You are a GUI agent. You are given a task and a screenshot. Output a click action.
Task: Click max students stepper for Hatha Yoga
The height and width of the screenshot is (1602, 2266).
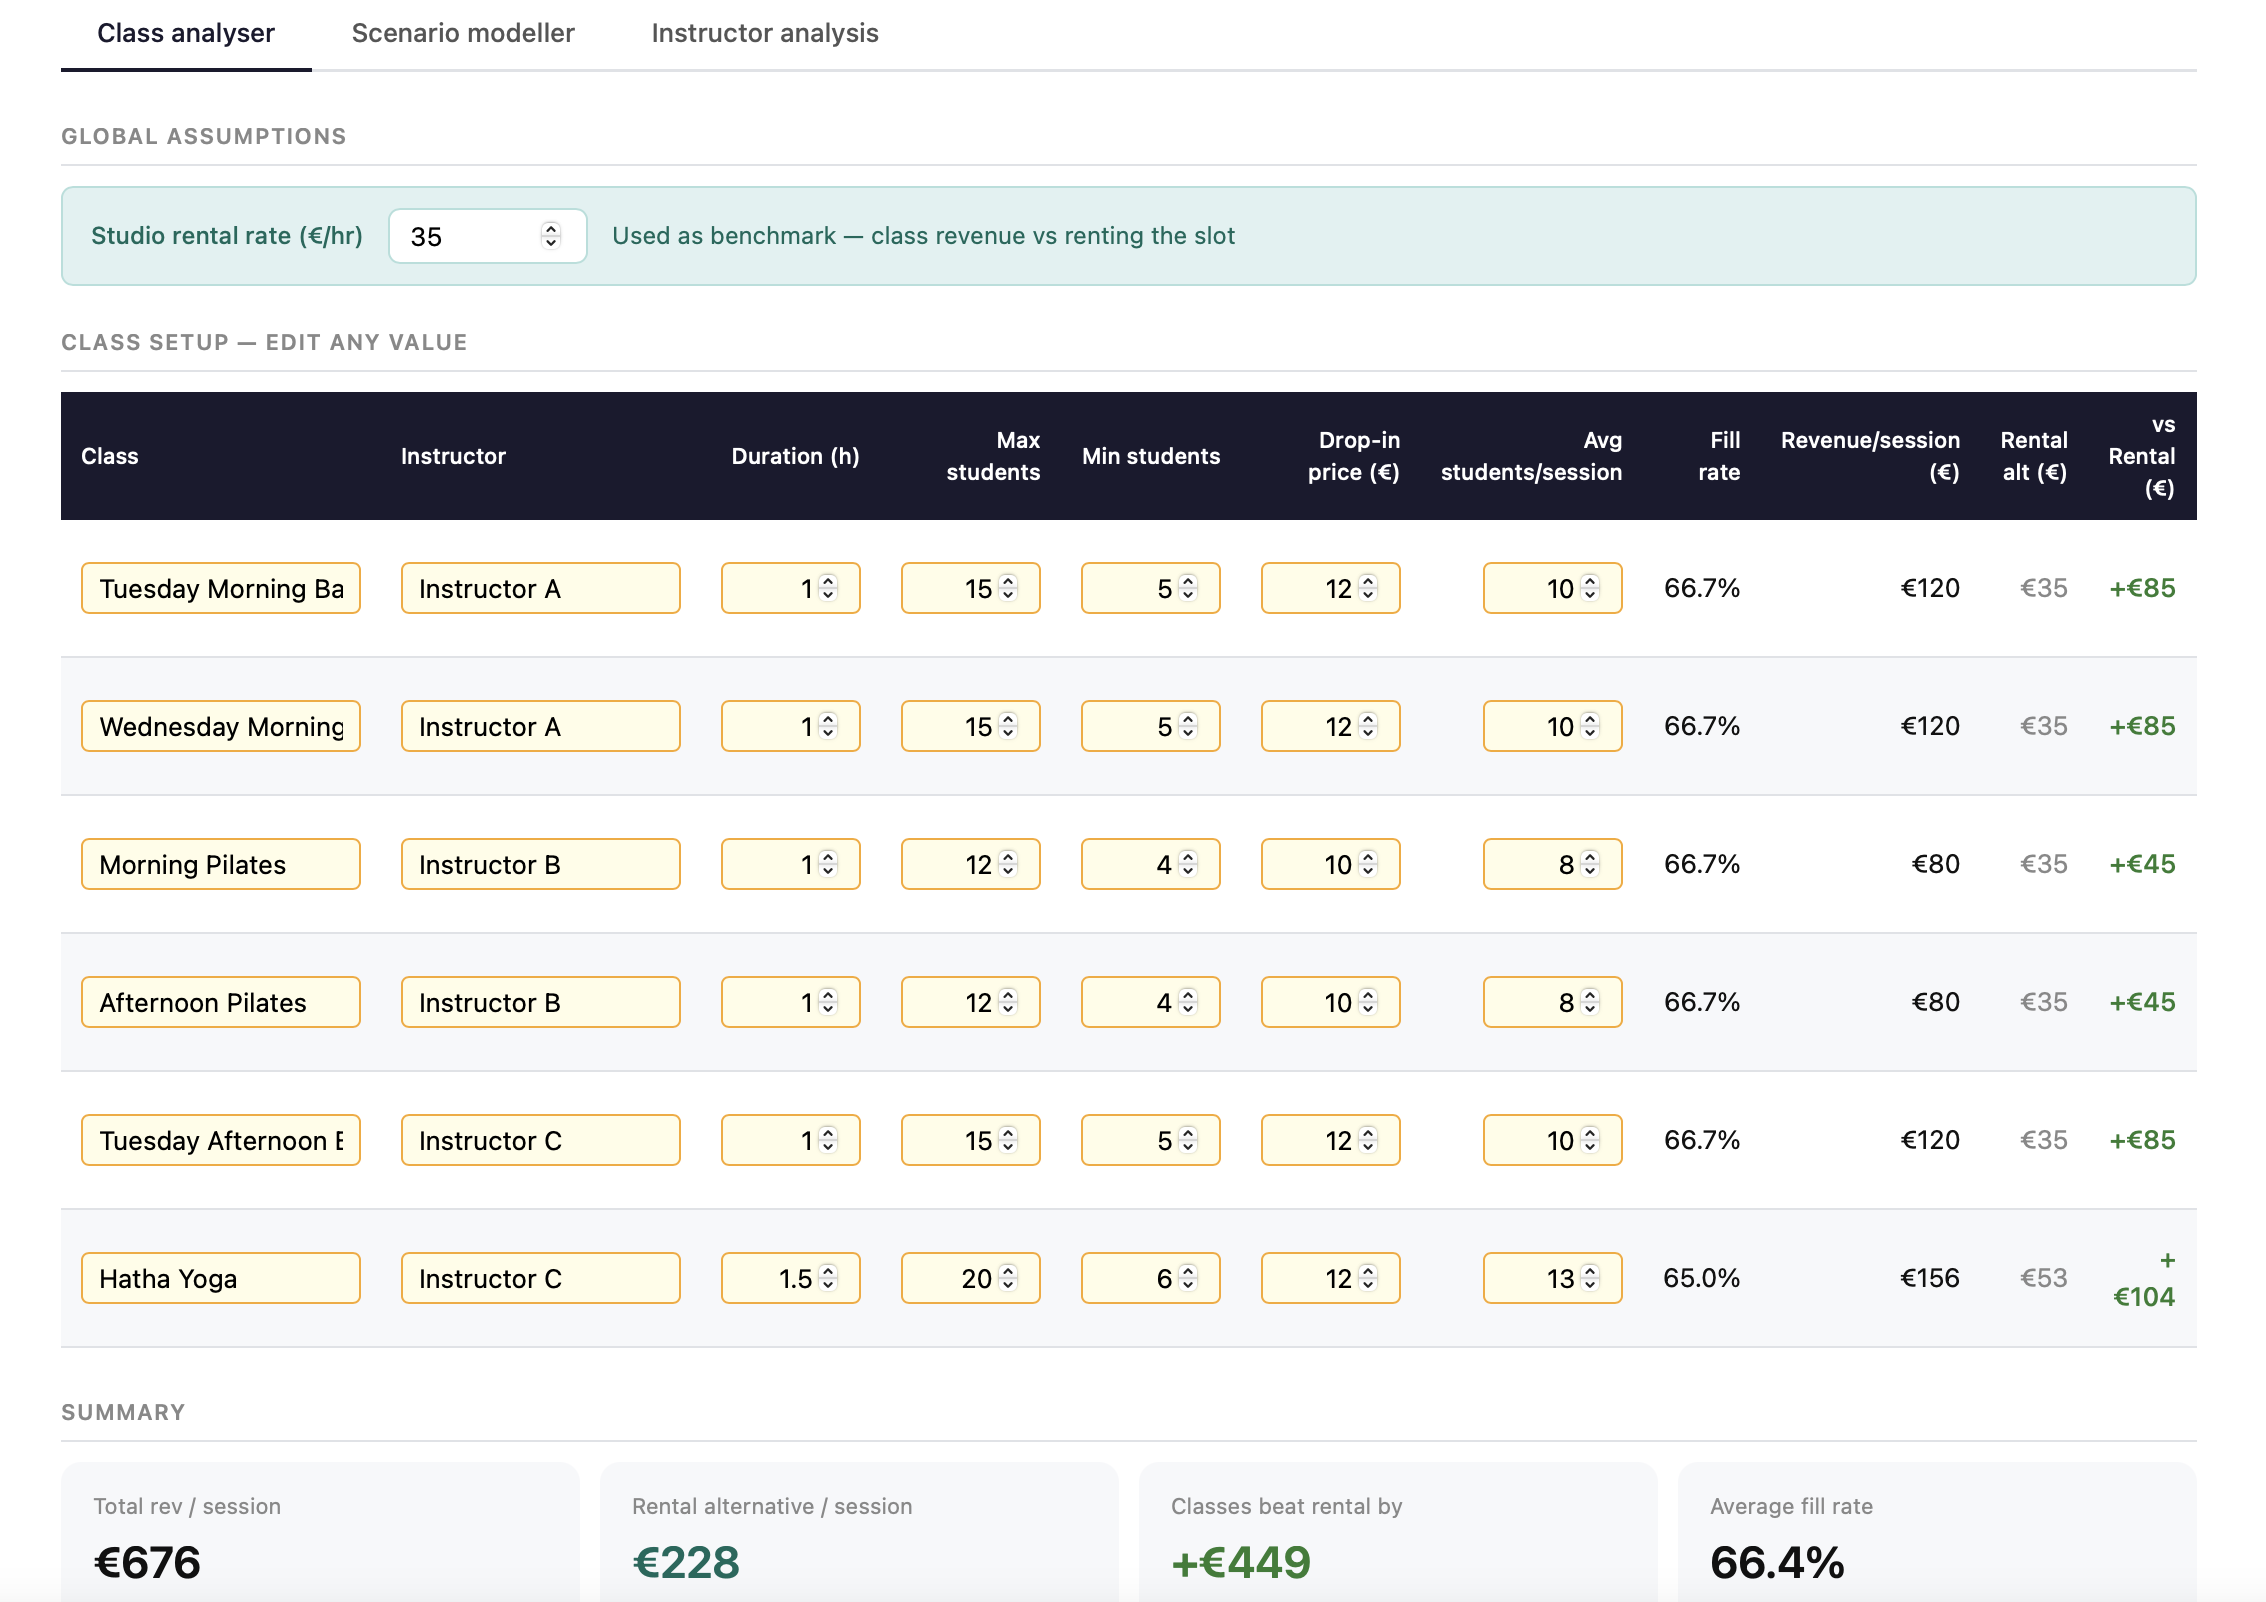click(1008, 1278)
